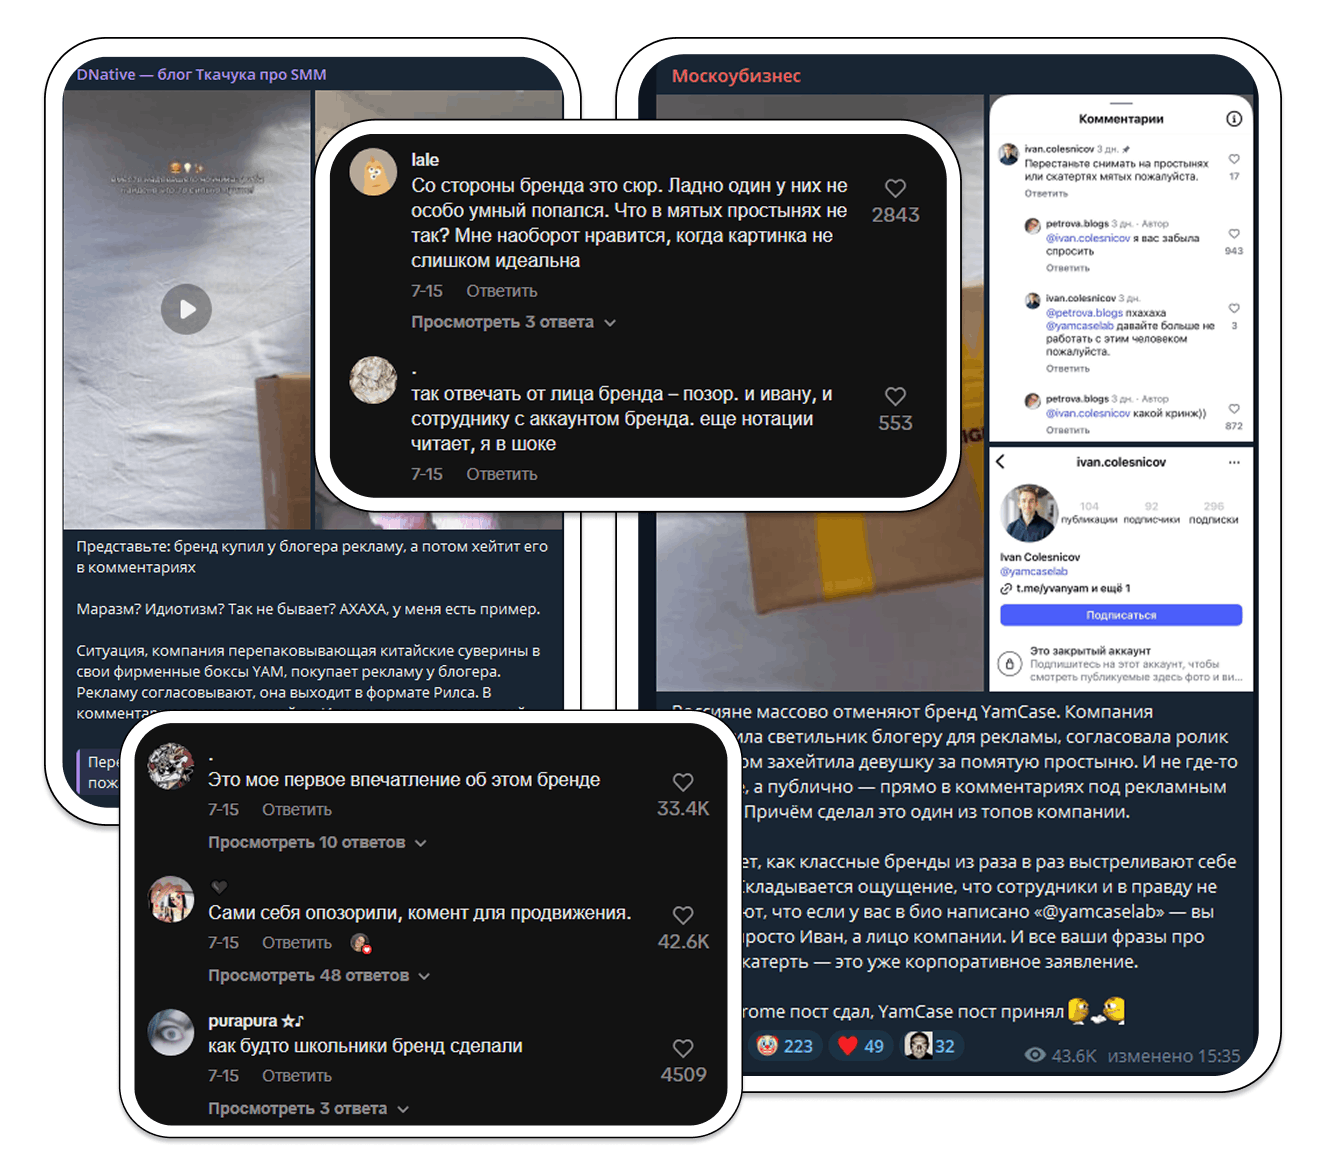The width and height of the screenshot is (1326, 1176).
Task: Open 'DNative — блог Ткачука про SMM' title
Action: click(201, 75)
